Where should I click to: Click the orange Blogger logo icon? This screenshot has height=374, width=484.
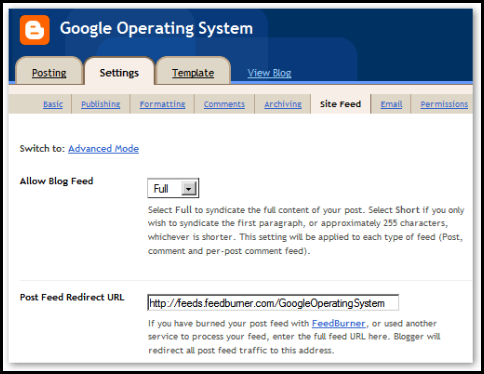(35, 30)
